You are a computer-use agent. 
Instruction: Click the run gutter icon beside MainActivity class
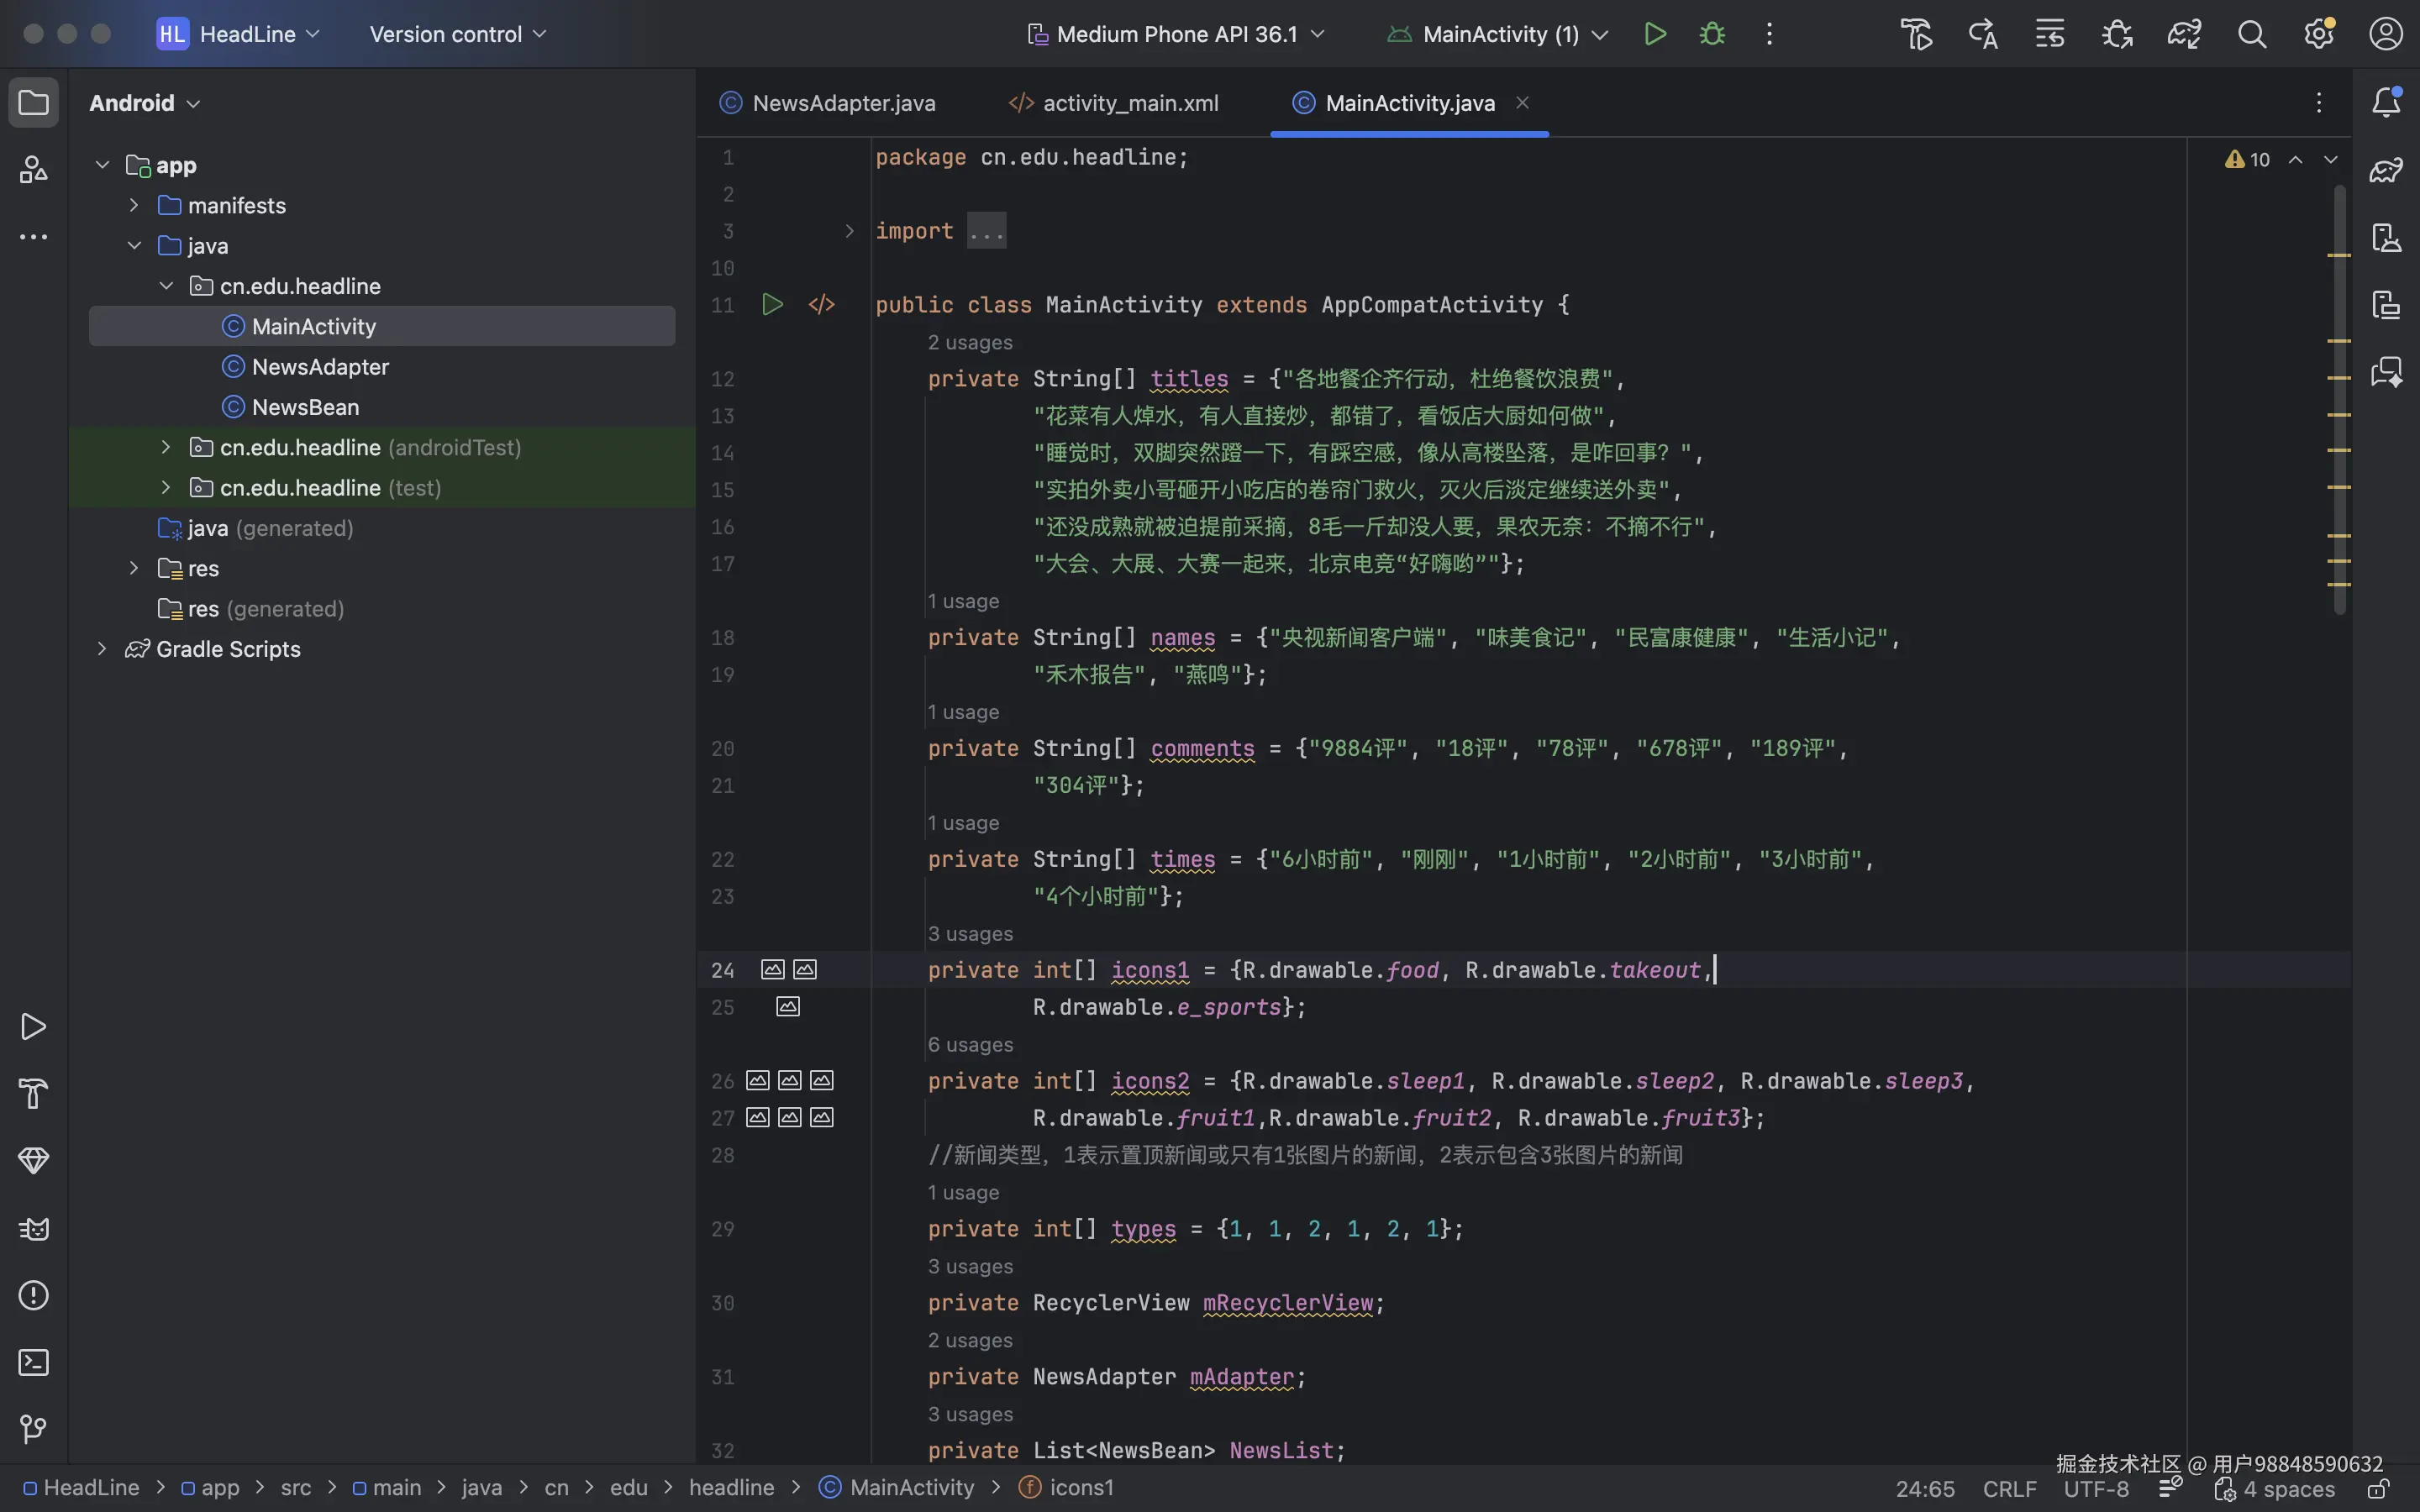[x=772, y=304]
